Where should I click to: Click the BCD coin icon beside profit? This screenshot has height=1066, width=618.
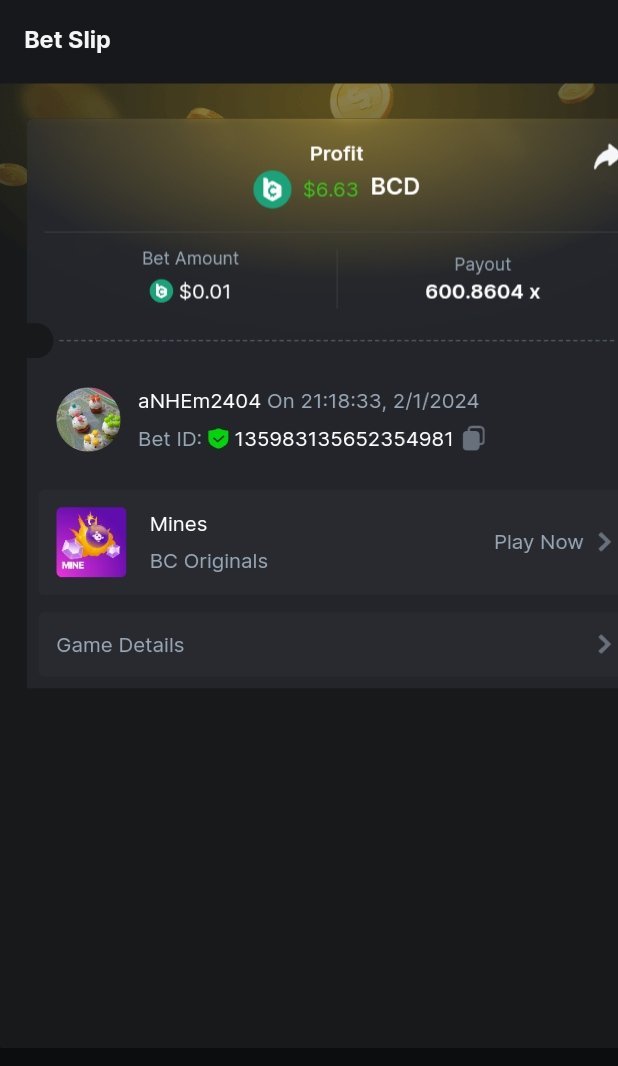point(272,189)
